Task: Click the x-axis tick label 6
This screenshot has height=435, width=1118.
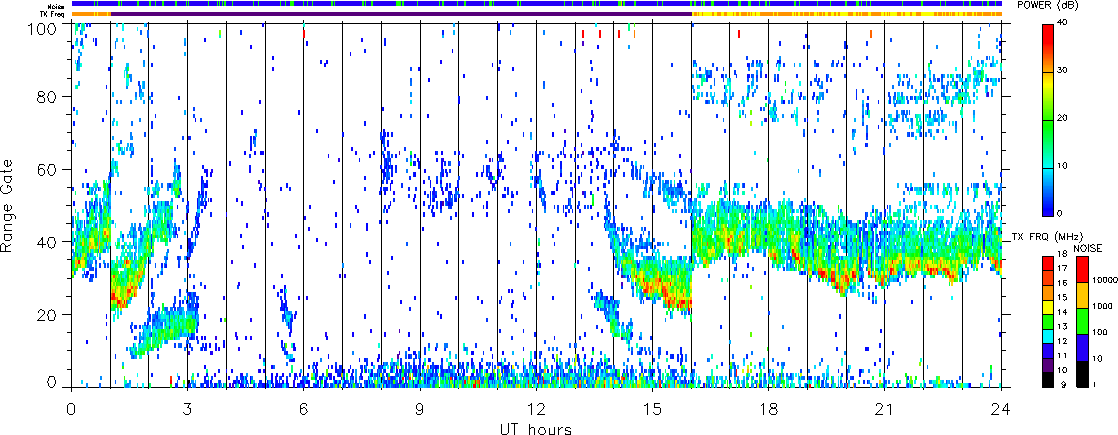Action: 303,409
